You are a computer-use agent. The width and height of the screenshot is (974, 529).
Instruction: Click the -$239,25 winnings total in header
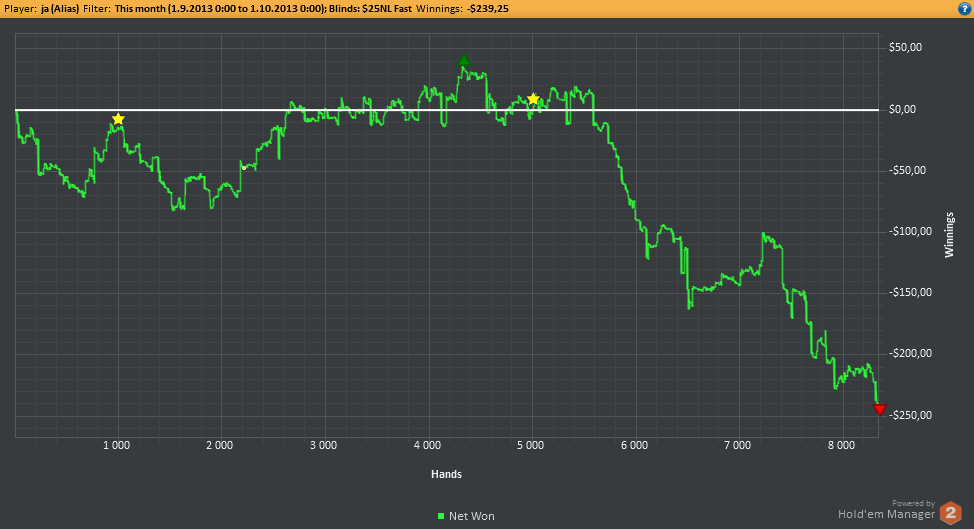[x=496, y=8]
